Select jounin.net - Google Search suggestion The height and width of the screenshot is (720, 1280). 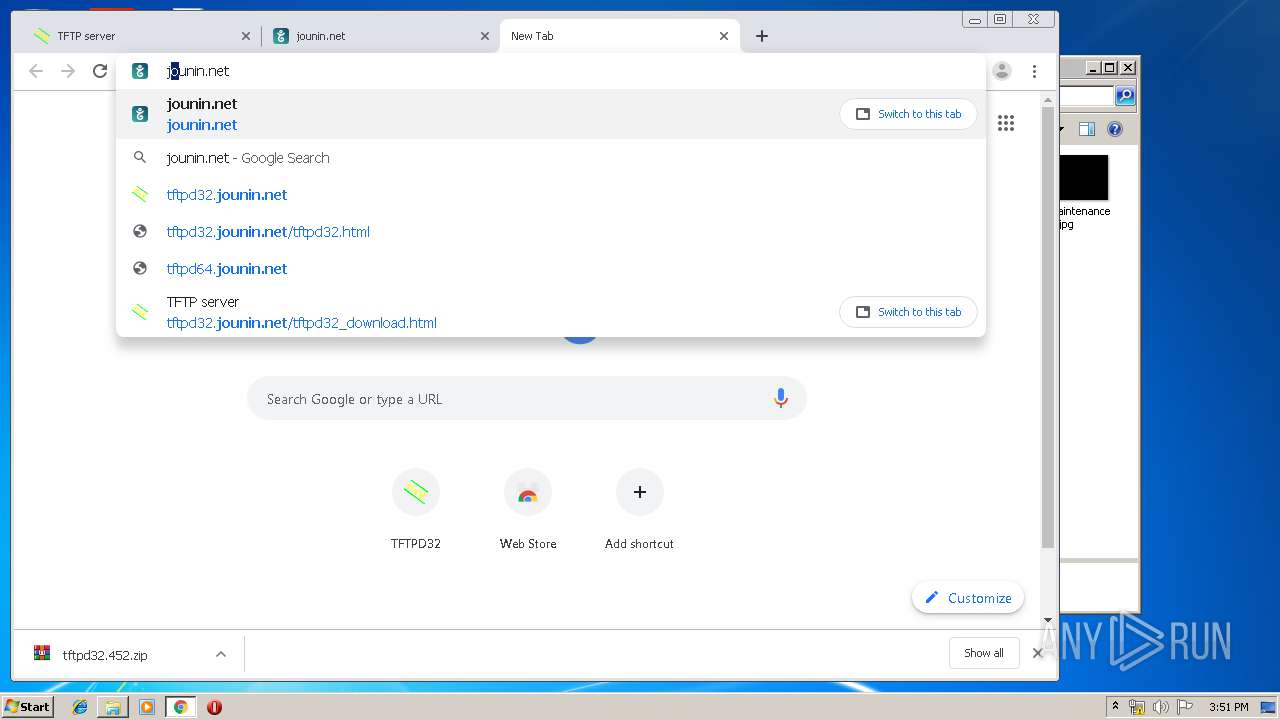pos(550,158)
